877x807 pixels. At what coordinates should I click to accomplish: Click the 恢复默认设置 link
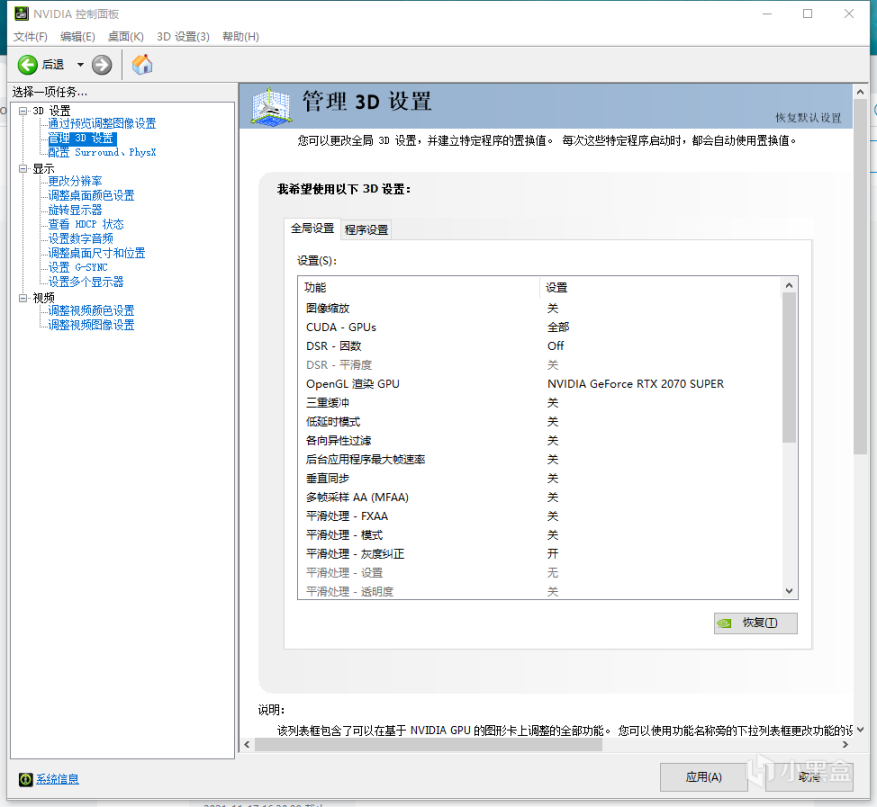(808, 117)
